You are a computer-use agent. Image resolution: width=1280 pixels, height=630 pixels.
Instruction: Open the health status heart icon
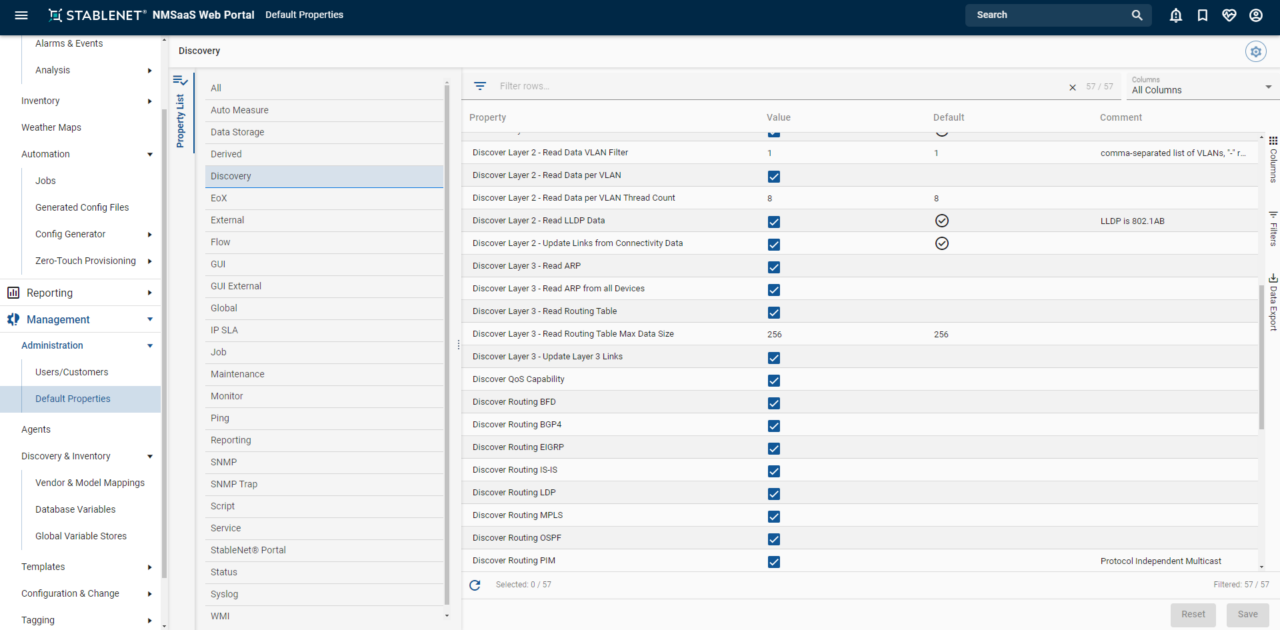click(1229, 14)
